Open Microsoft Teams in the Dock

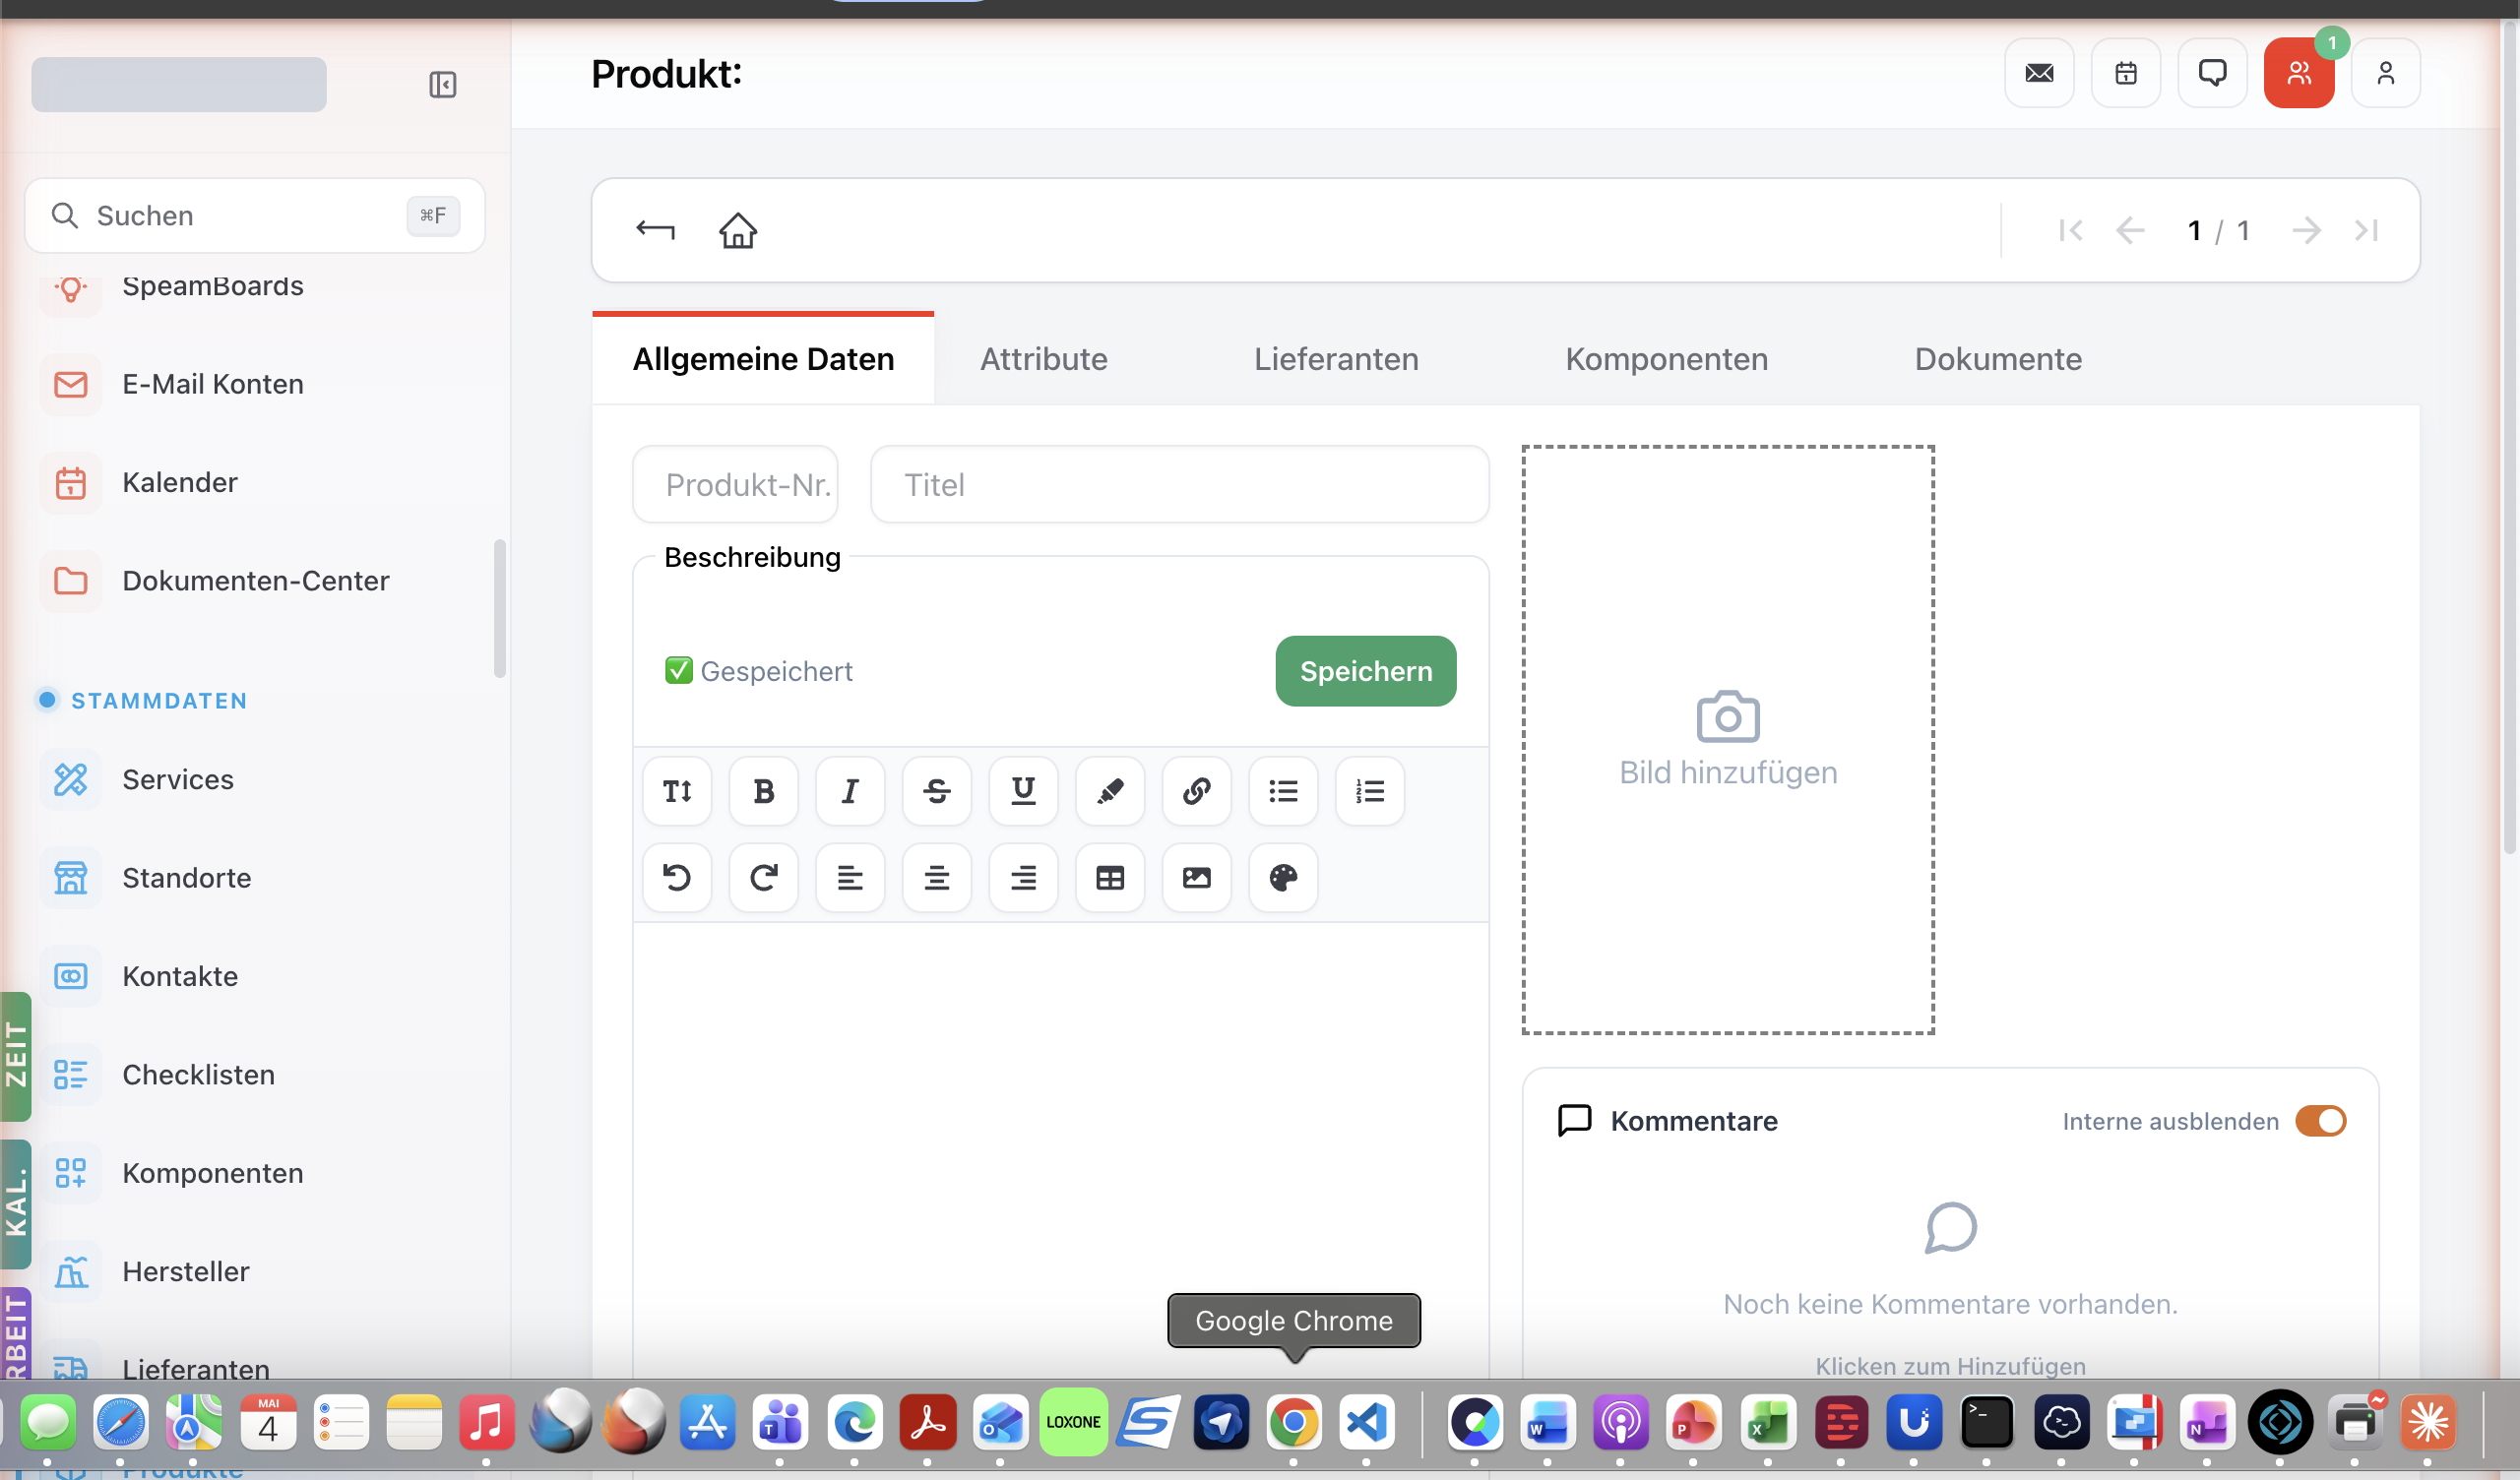(x=780, y=1422)
